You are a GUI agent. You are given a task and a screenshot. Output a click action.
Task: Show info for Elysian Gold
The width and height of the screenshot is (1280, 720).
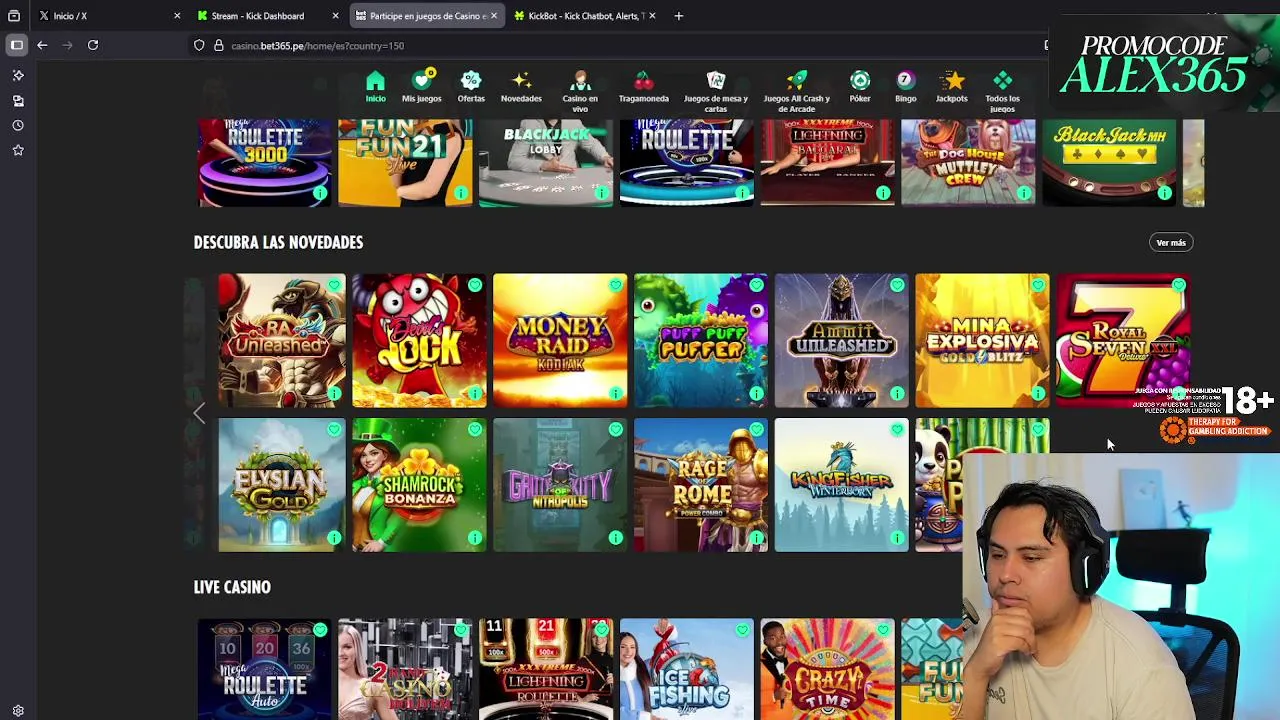point(334,538)
